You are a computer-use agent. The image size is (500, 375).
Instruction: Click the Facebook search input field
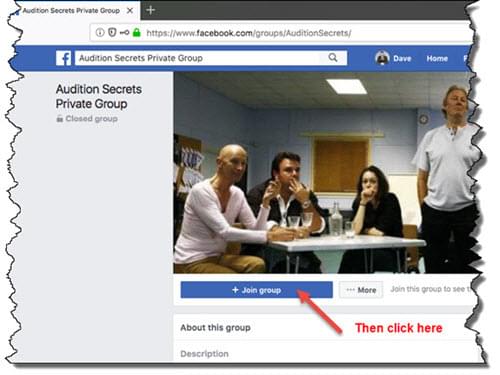tap(211, 58)
